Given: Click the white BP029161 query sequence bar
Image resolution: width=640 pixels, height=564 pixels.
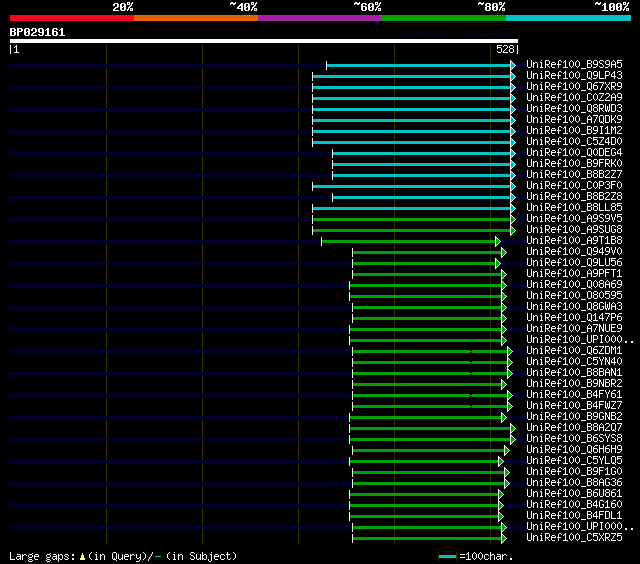Looking at the screenshot, I should pos(264,41).
